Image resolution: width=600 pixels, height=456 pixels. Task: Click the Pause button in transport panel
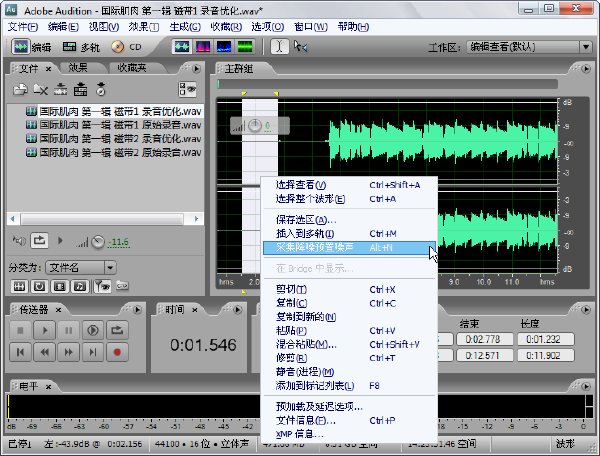point(68,330)
